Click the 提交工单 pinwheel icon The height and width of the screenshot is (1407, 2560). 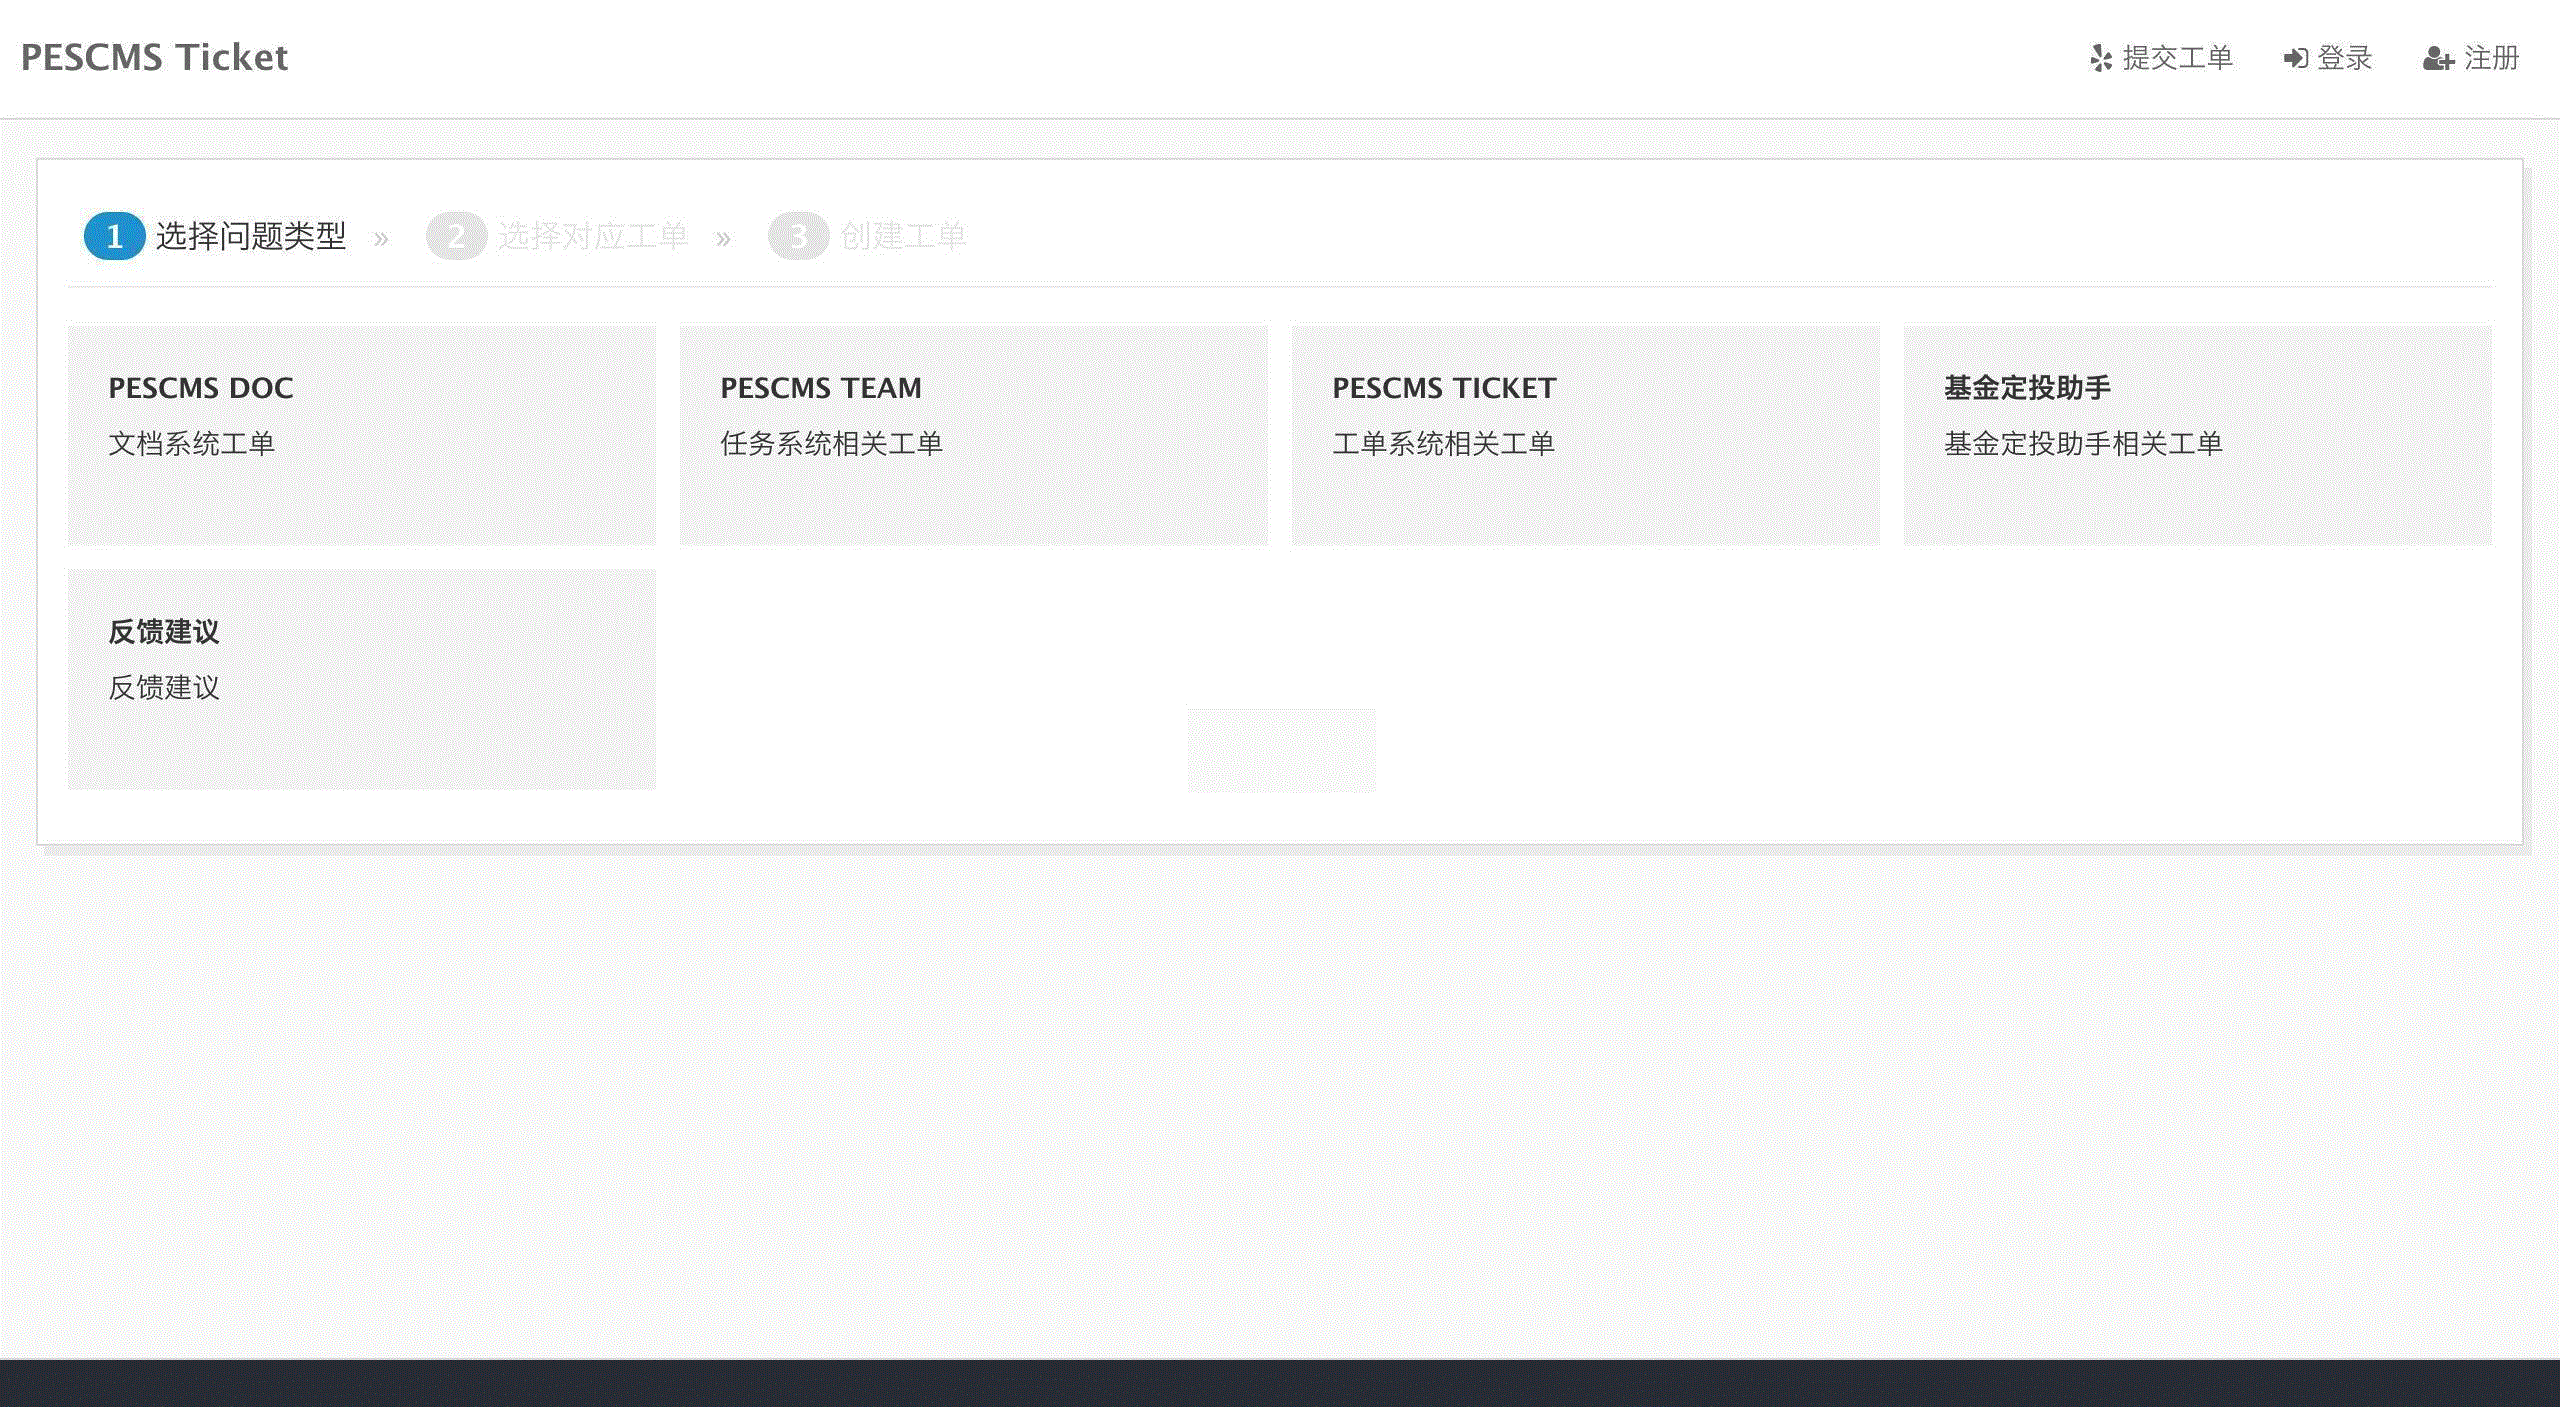pyautogui.click(x=2101, y=59)
